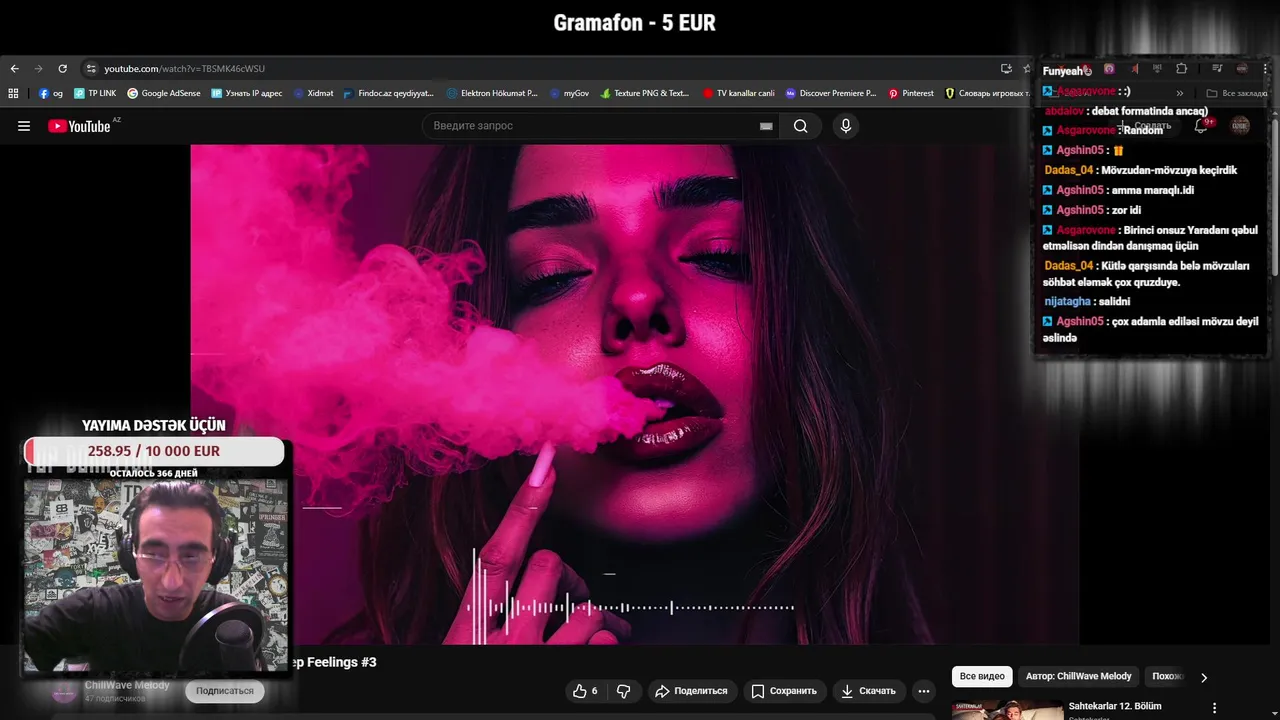
Task: Open the more actions three-dot button under the video
Action: [x=924, y=691]
